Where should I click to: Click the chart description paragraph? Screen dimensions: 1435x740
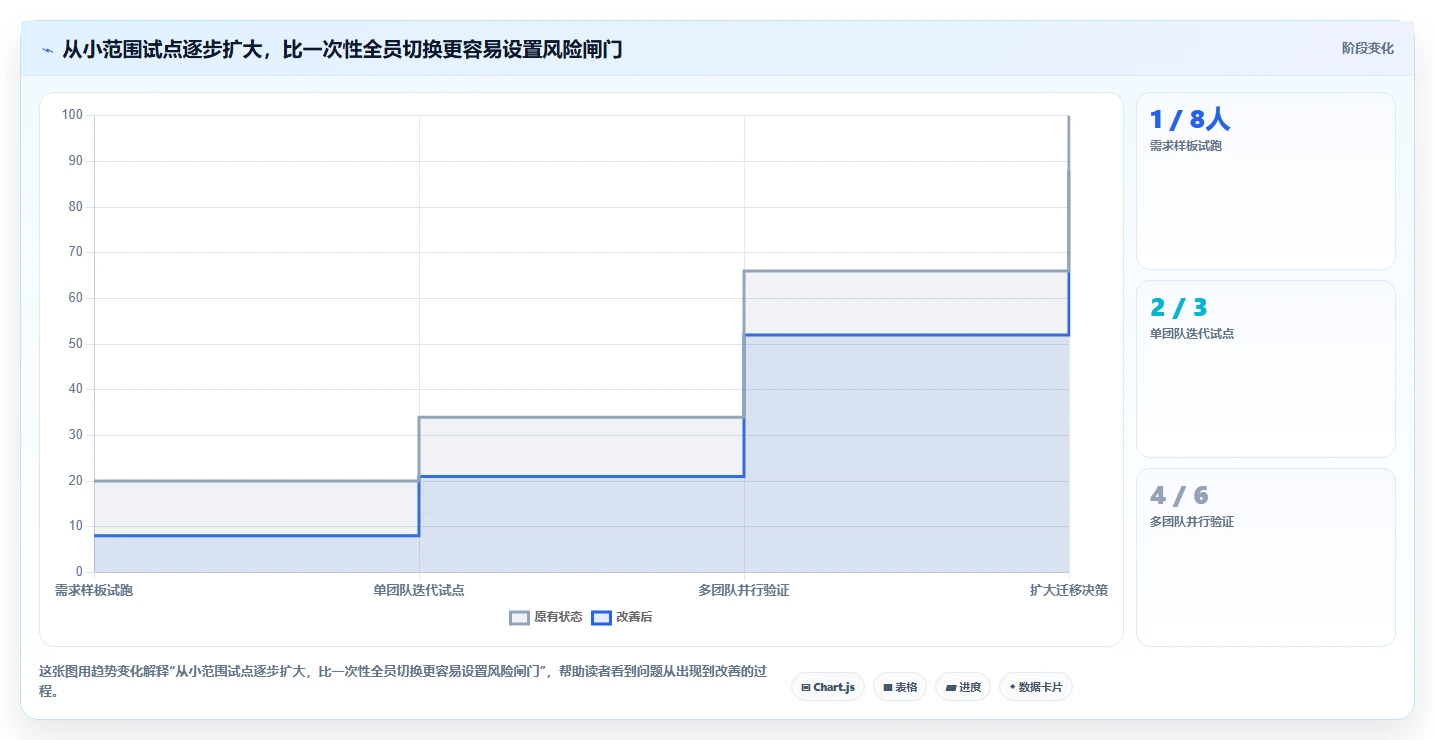(x=402, y=681)
